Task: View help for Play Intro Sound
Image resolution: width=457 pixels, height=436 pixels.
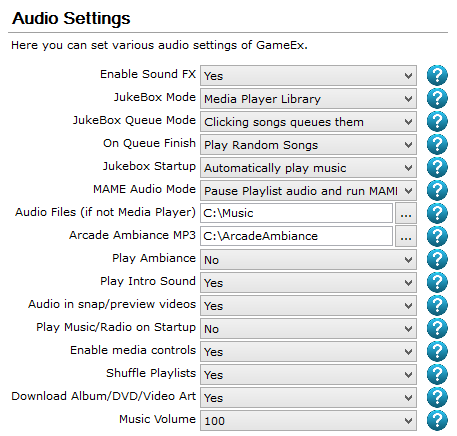Action: (x=437, y=282)
